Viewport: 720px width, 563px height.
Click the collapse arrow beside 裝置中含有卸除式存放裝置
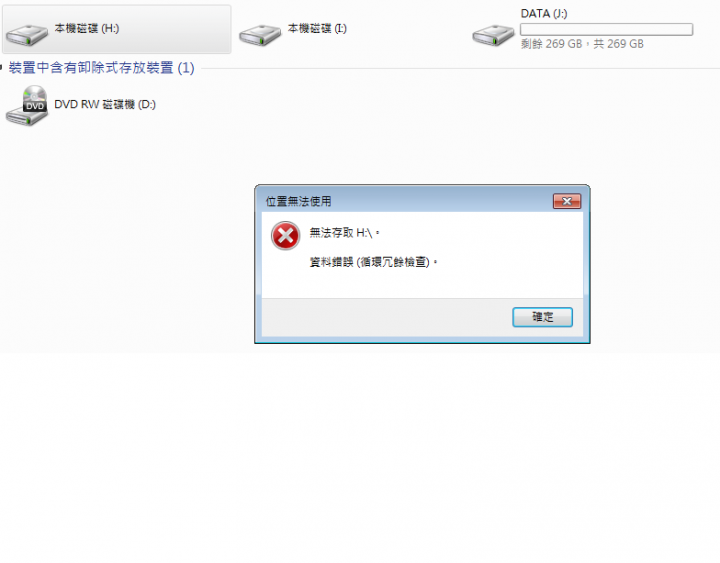pos(1,68)
